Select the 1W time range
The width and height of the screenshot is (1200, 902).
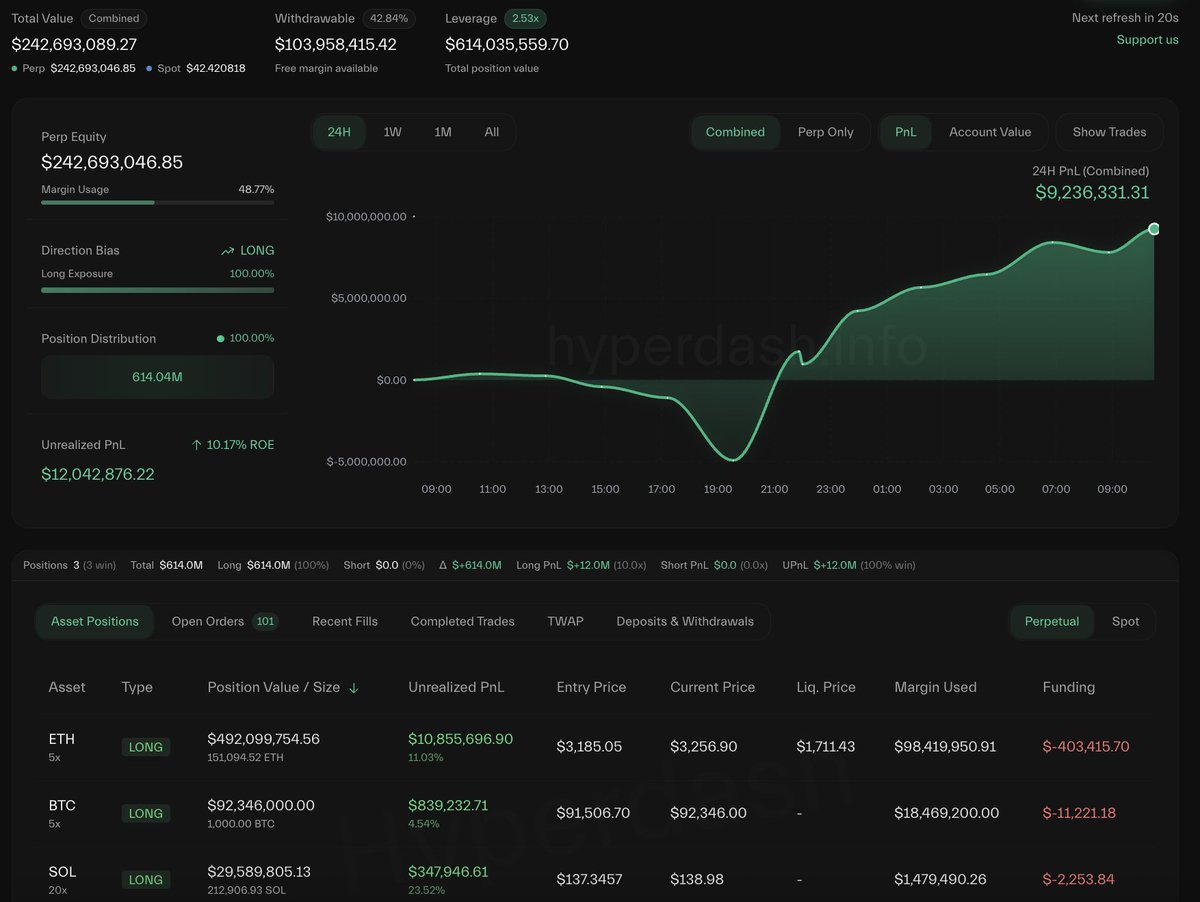pyautogui.click(x=392, y=132)
